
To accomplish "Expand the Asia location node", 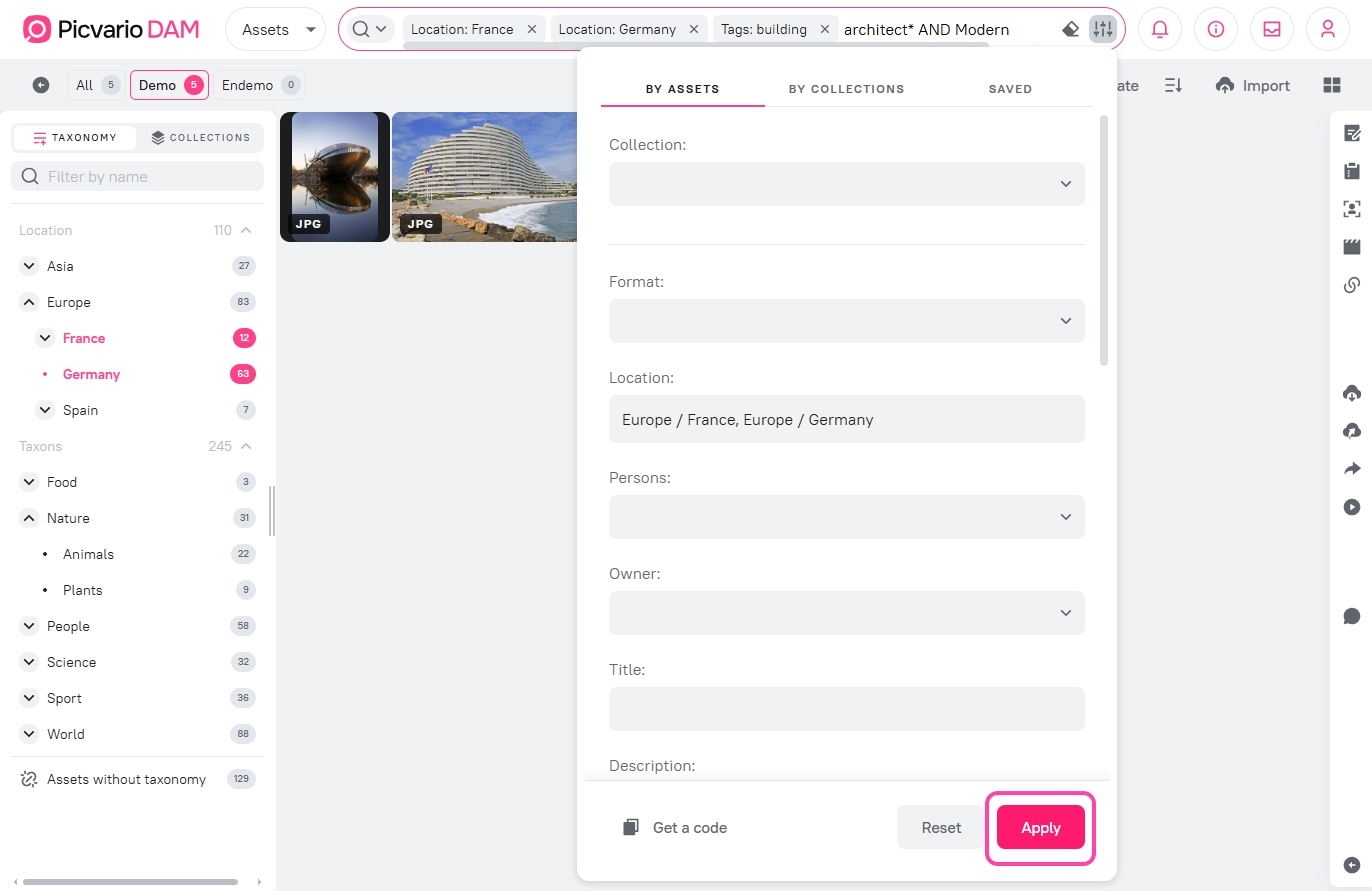I will pyautogui.click(x=29, y=266).
